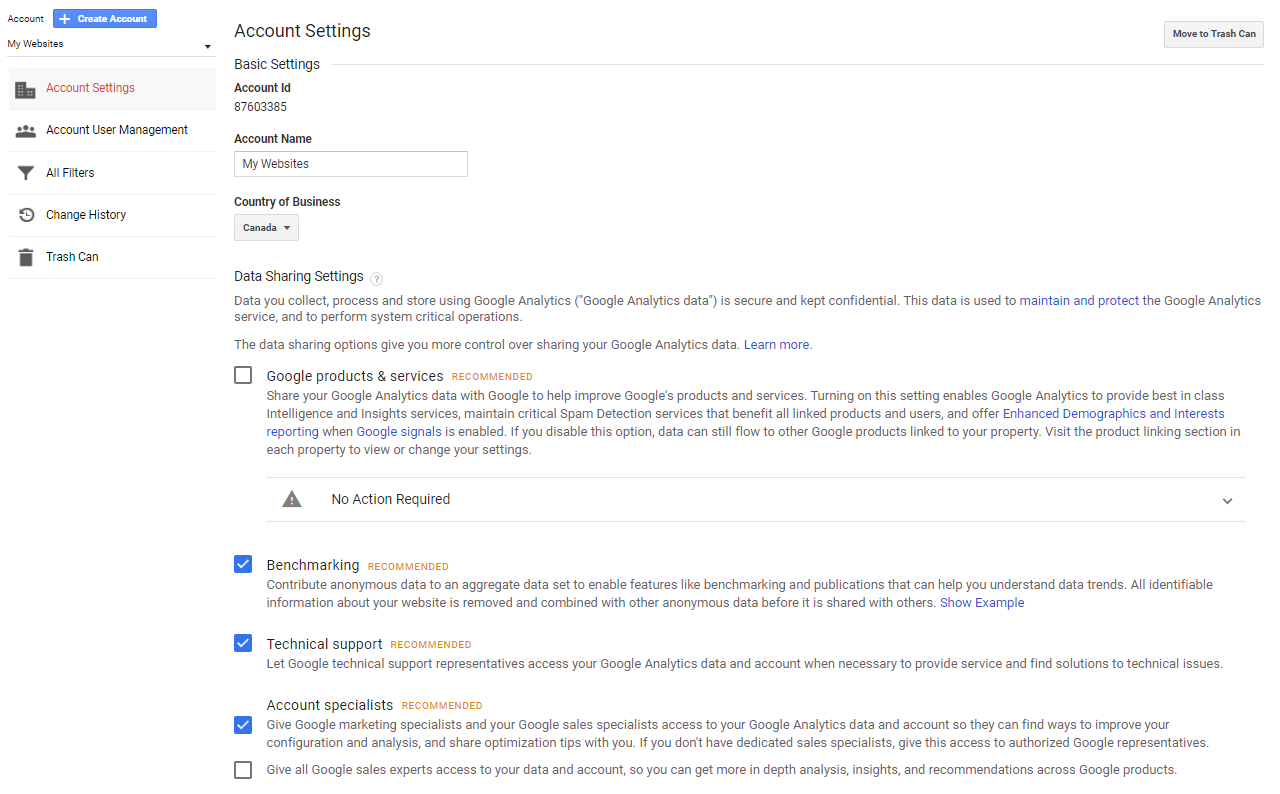Image resolution: width=1280 pixels, height=794 pixels.
Task: Click the Account Name input field
Action: click(351, 164)
